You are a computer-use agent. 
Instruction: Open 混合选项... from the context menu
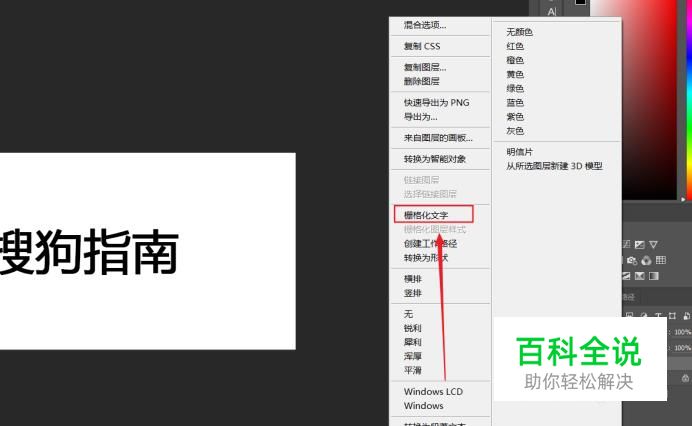pos(425,25)
